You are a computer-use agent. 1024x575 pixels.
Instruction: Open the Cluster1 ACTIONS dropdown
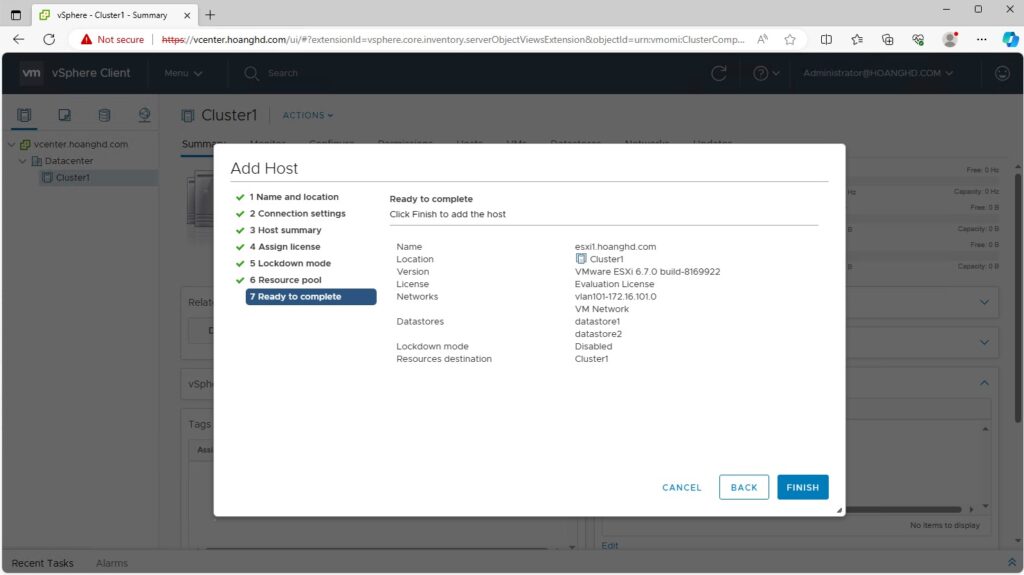(308, 115)
